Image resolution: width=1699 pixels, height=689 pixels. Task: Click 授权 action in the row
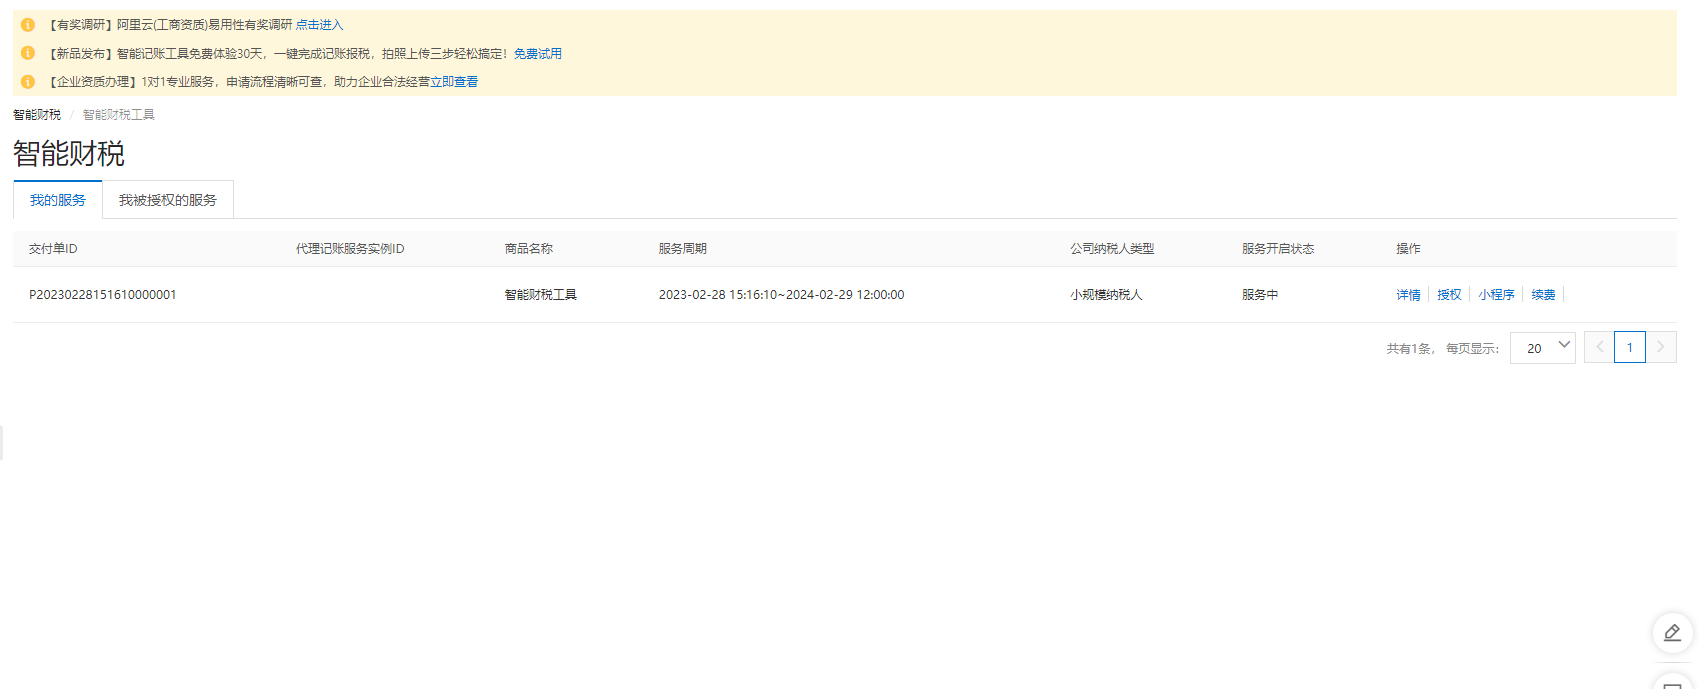[1450, 295]
